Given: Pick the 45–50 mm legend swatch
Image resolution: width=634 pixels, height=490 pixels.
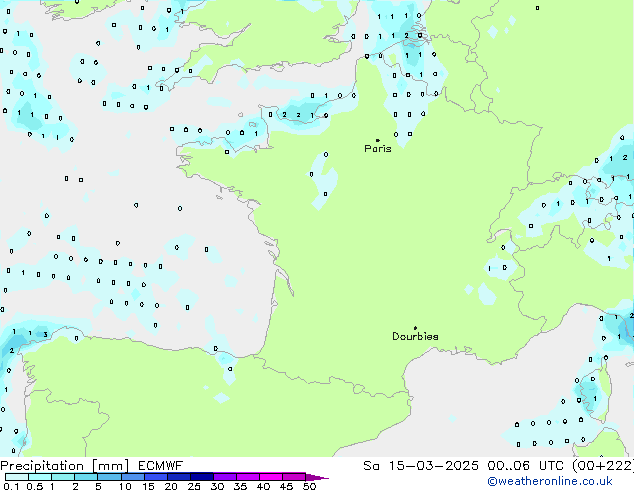Looking at the screenshot, I should (294, 477).
